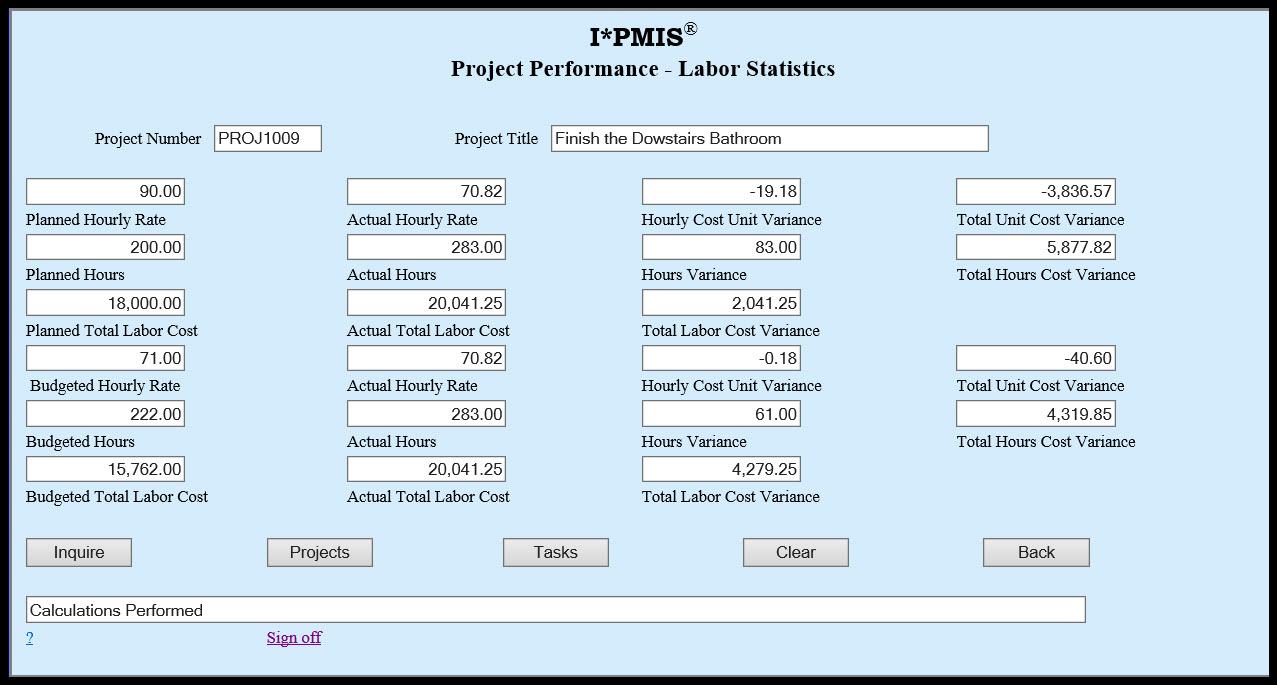This screenshot has height=685, width=1277.
Task: Select the Budgeted Hours field showing 222.00
Action: point(105,413)
